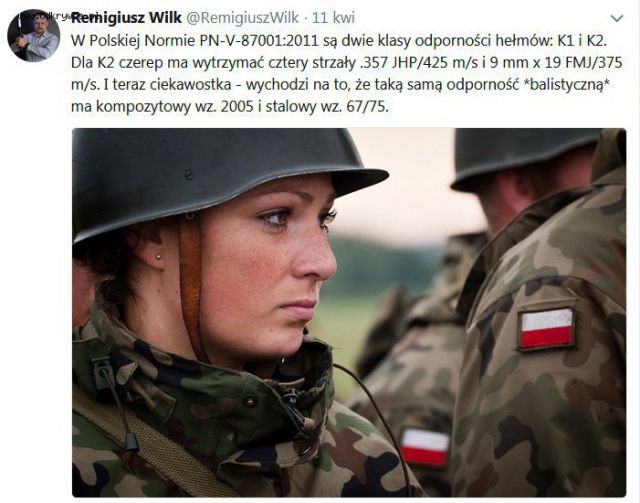This screenshot has height=503, width=640.
Task: Open the Remigiusz Wilk display name link
Action: [126, 18]
